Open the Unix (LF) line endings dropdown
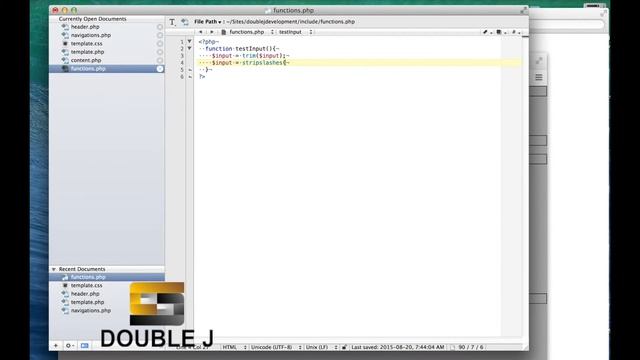 [x=321, y=347]
